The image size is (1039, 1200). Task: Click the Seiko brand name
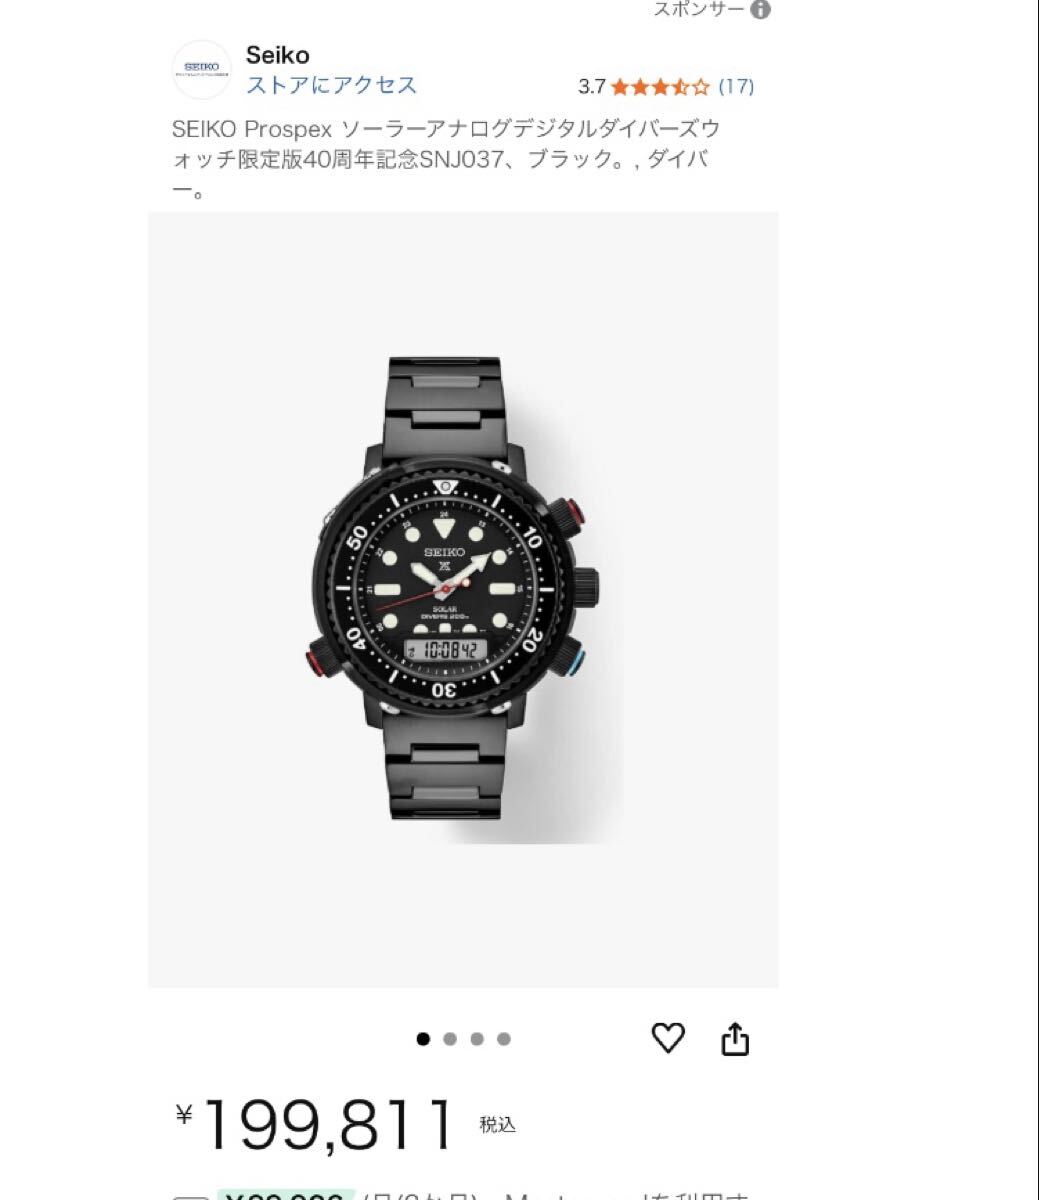[278, 54]
